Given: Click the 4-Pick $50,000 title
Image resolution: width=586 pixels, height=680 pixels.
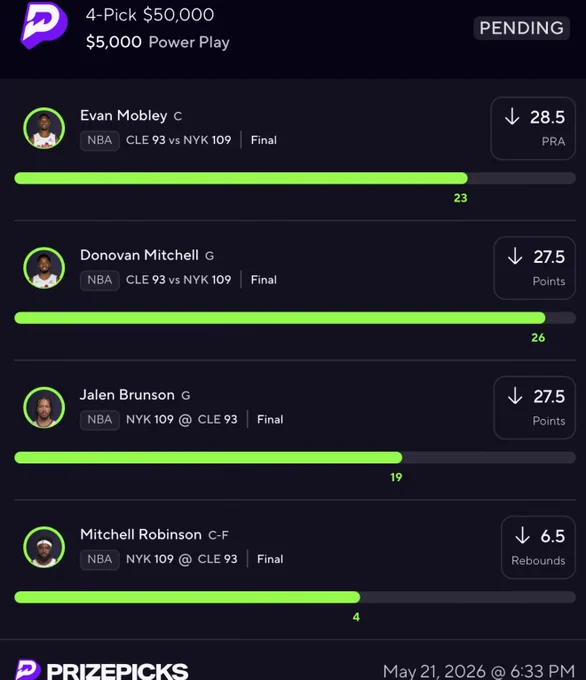Looking at the screenshot, I should click(150, 15).
